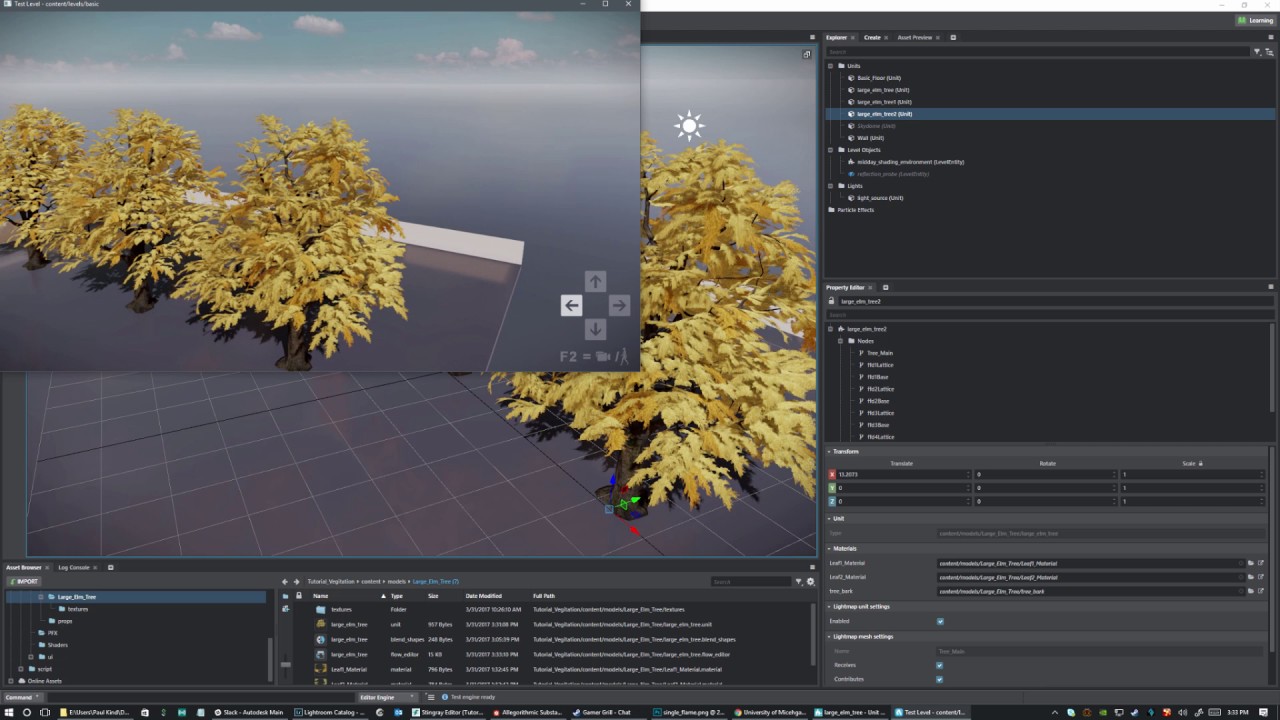This screenshot has width=1280, height=720.
Task: Select the textures folder in asset tree
Action: pos(77,609)
